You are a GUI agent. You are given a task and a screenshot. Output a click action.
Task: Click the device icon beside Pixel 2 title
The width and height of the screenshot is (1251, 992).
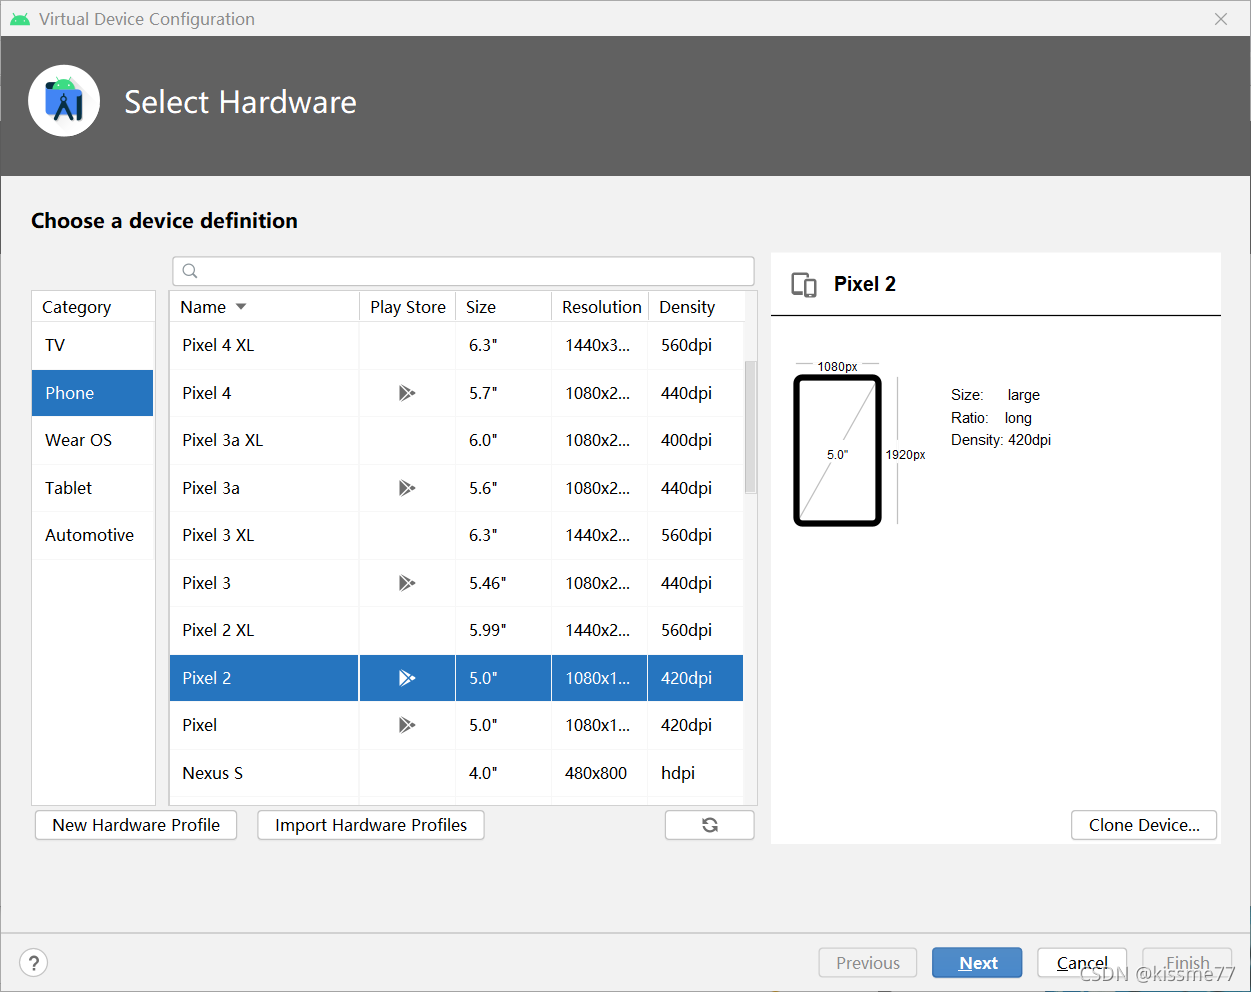(804, 285)
